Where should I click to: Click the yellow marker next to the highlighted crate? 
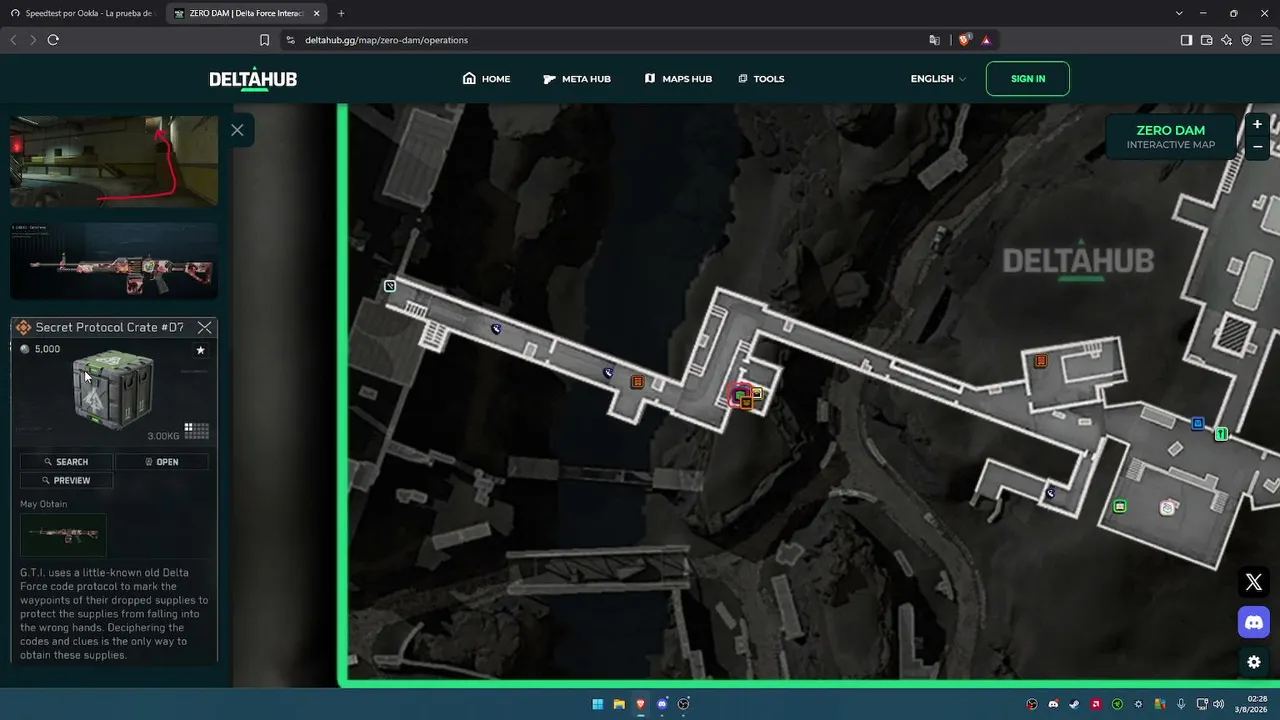[757, 393]
